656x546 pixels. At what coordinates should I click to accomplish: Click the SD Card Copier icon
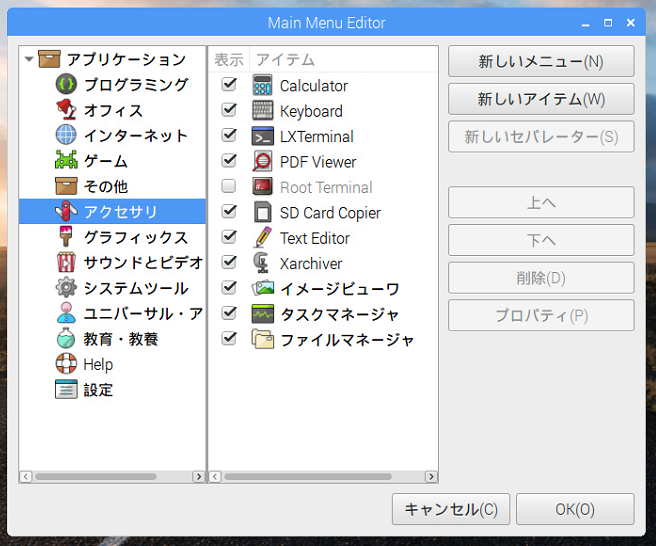click(x=263, y=212)
